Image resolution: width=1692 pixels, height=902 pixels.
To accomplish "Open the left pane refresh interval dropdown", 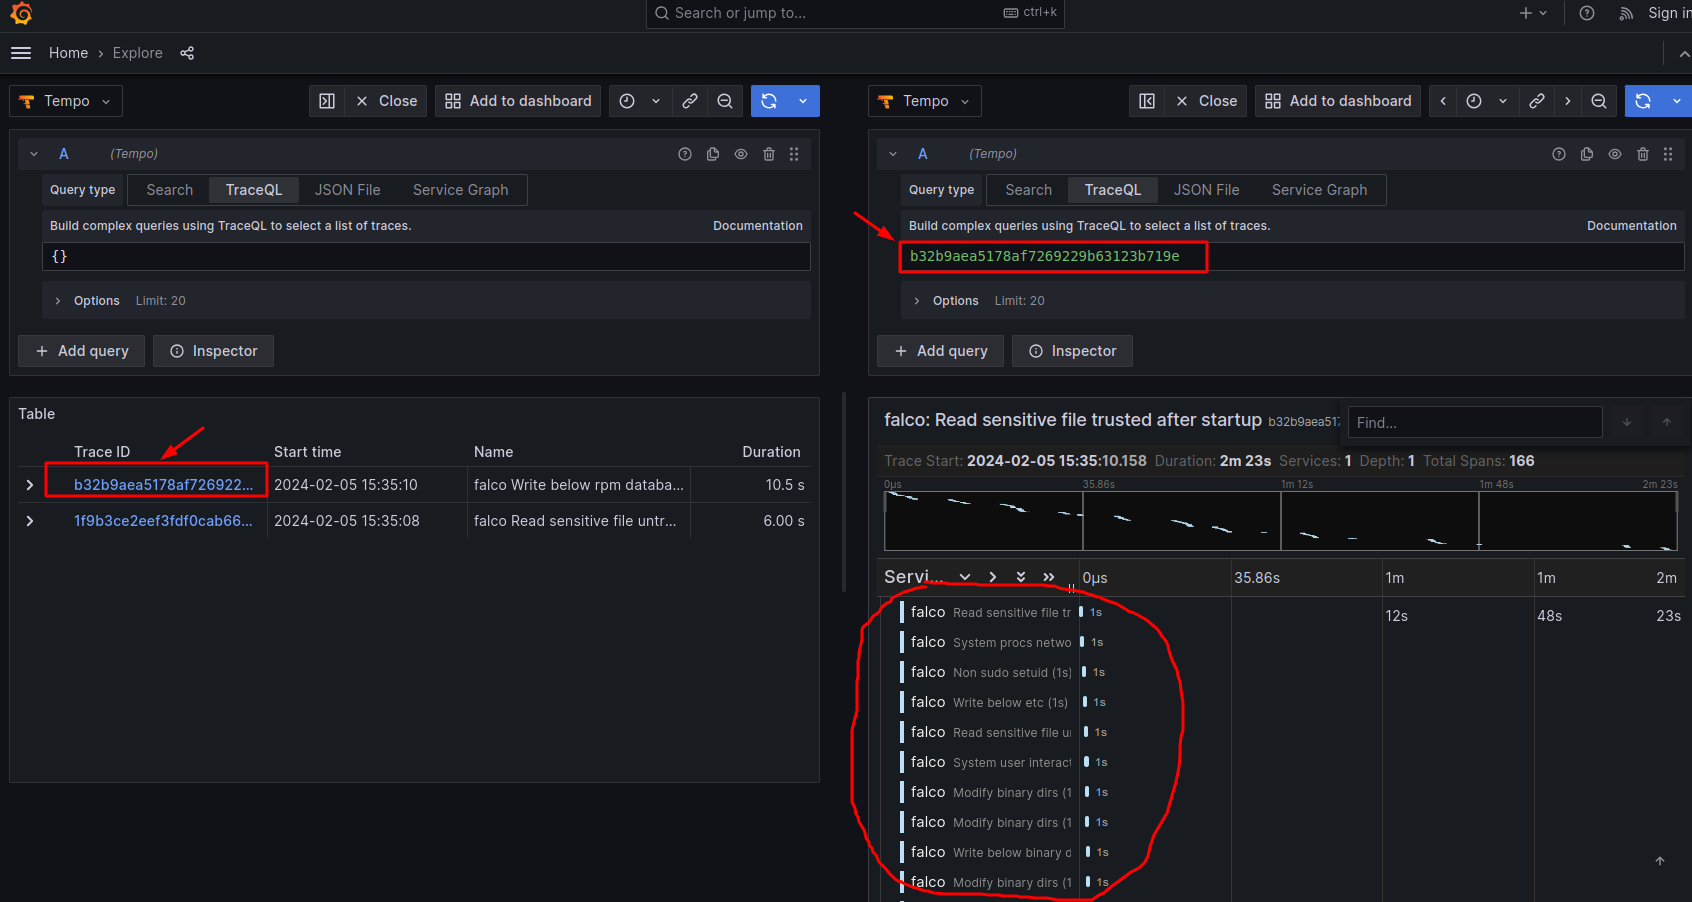I will (x=803, y=101).
